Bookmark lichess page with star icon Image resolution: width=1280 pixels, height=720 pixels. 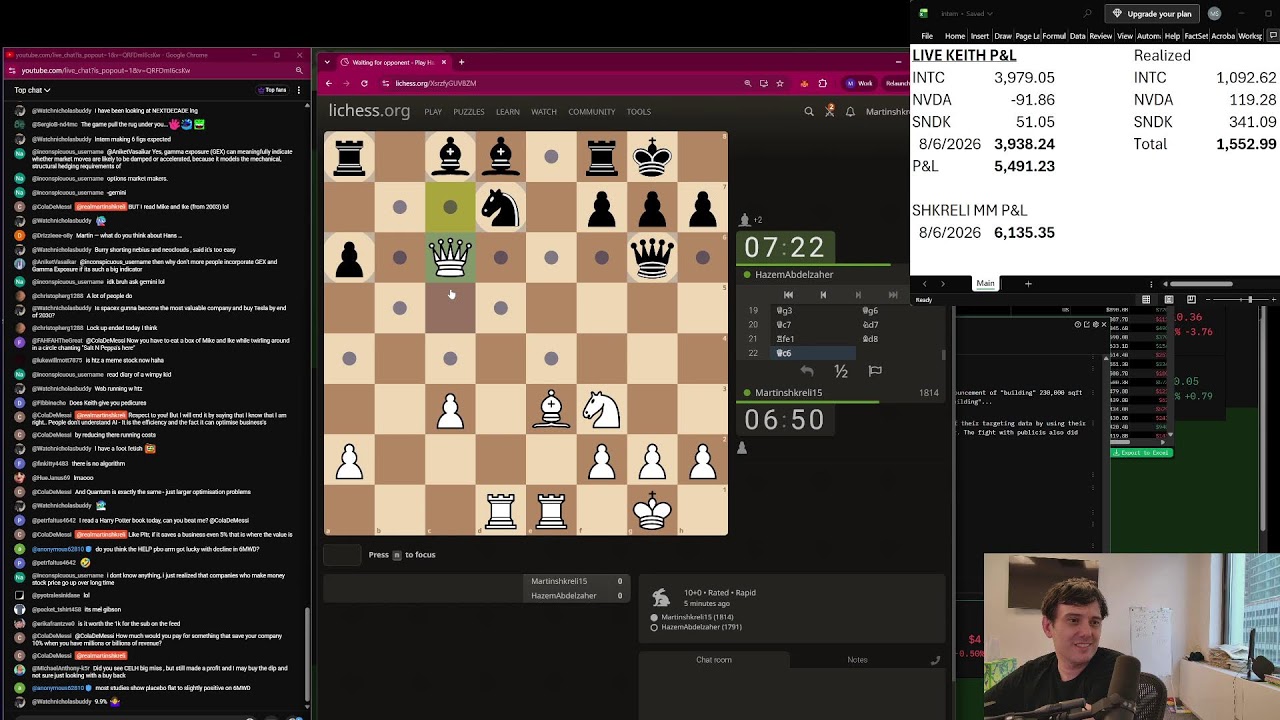pos(780,83)
